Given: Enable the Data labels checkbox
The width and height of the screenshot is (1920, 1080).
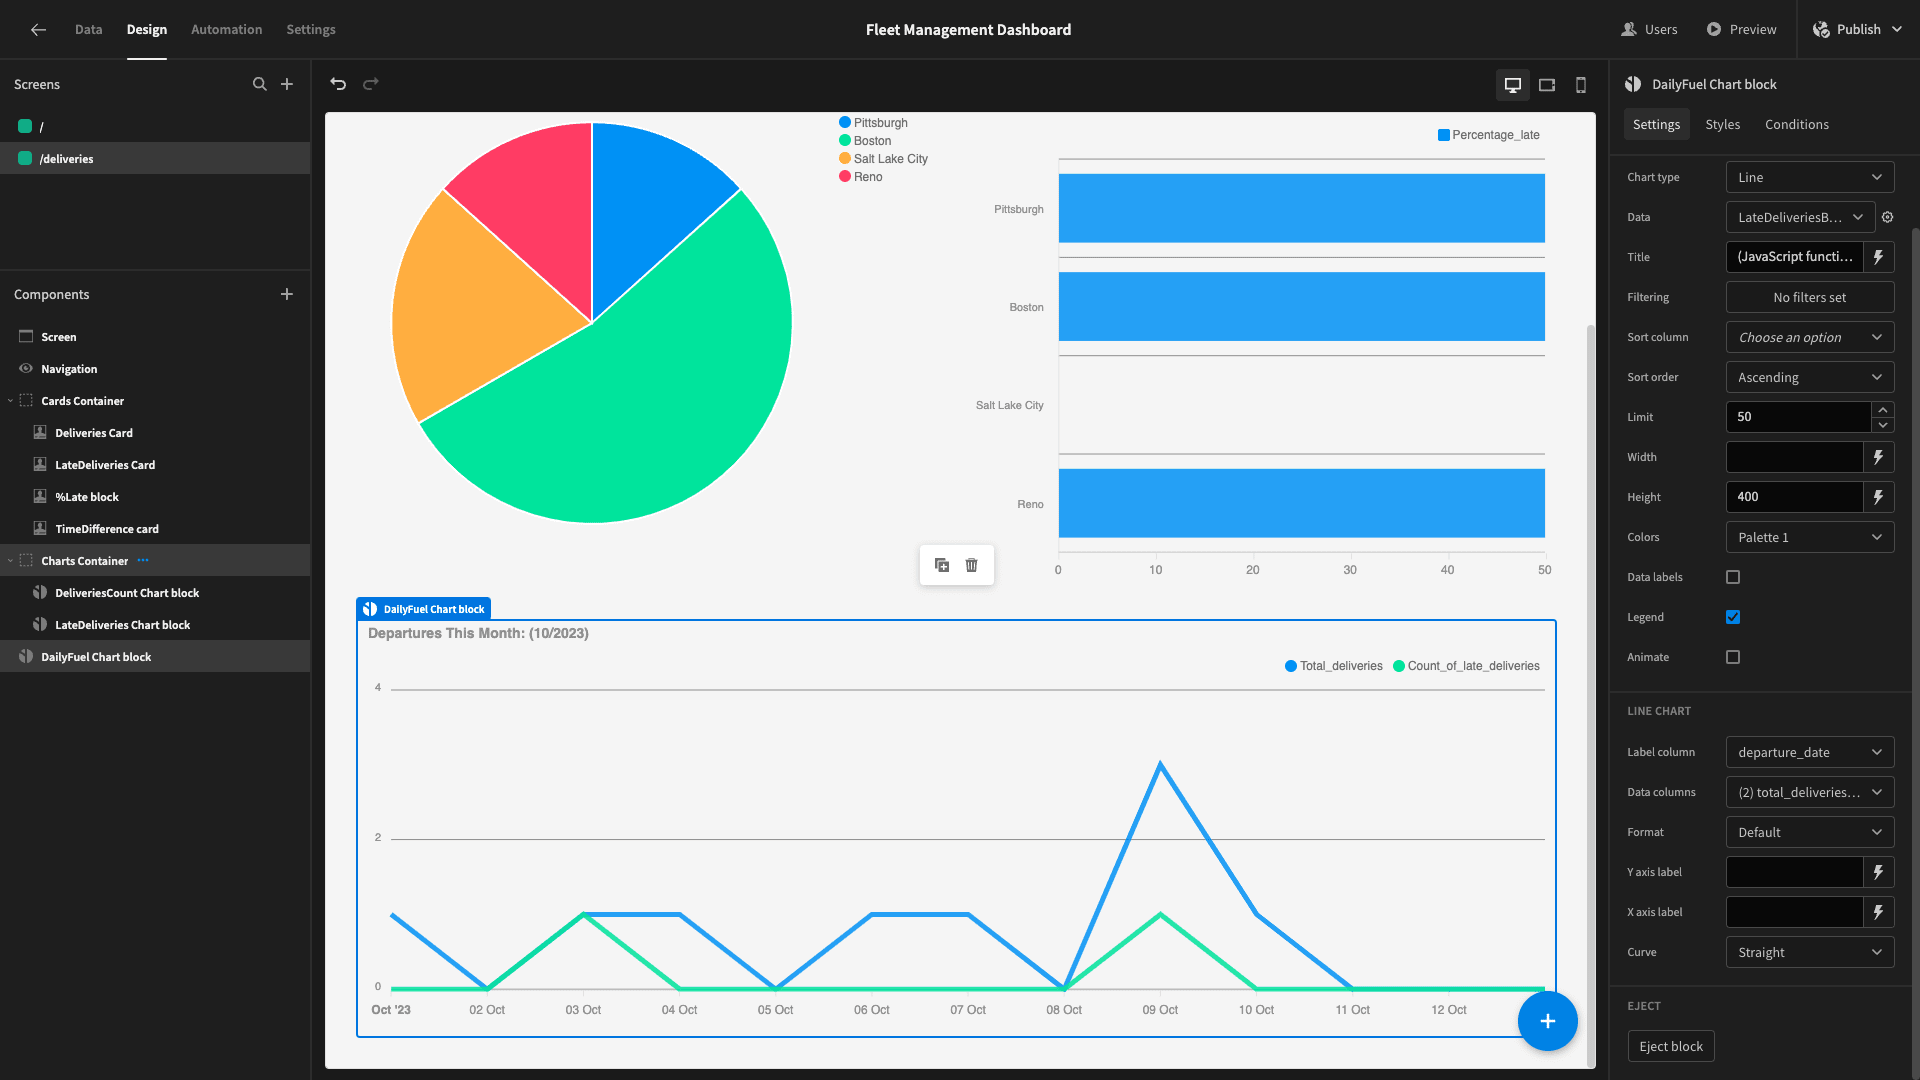Looking at the screenshot, I should pyautogui.click(x=1733, y=577).
